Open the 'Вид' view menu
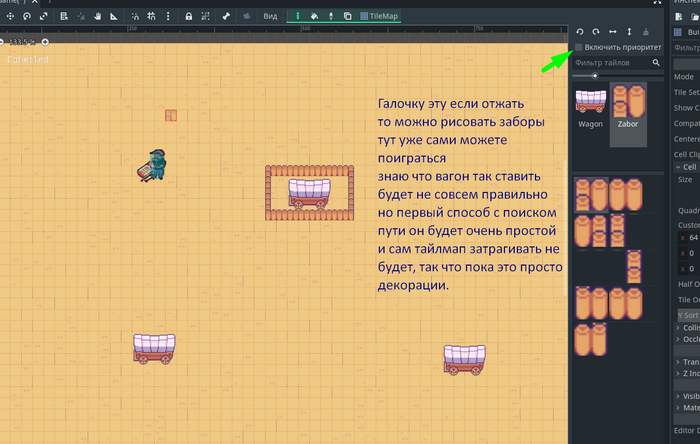Image resolution: width=700 pixels, height=444 pixels. [x=270, y=16]
